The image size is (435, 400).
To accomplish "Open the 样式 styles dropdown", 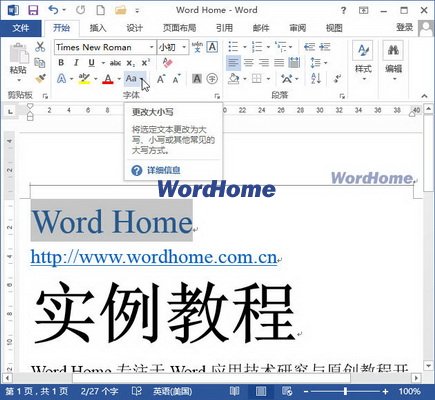I will click(x=363, y=61).
